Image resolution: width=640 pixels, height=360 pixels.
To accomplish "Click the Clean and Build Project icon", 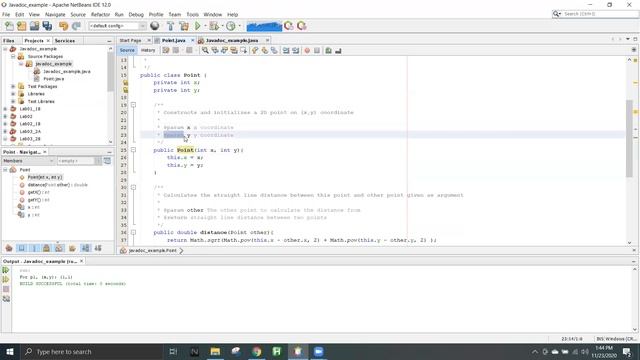I will (184, 26).
